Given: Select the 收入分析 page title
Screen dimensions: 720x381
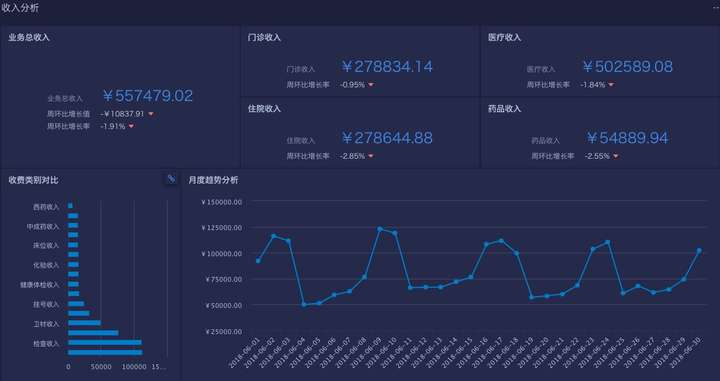Looking at the screenshot, I should 20,8.
